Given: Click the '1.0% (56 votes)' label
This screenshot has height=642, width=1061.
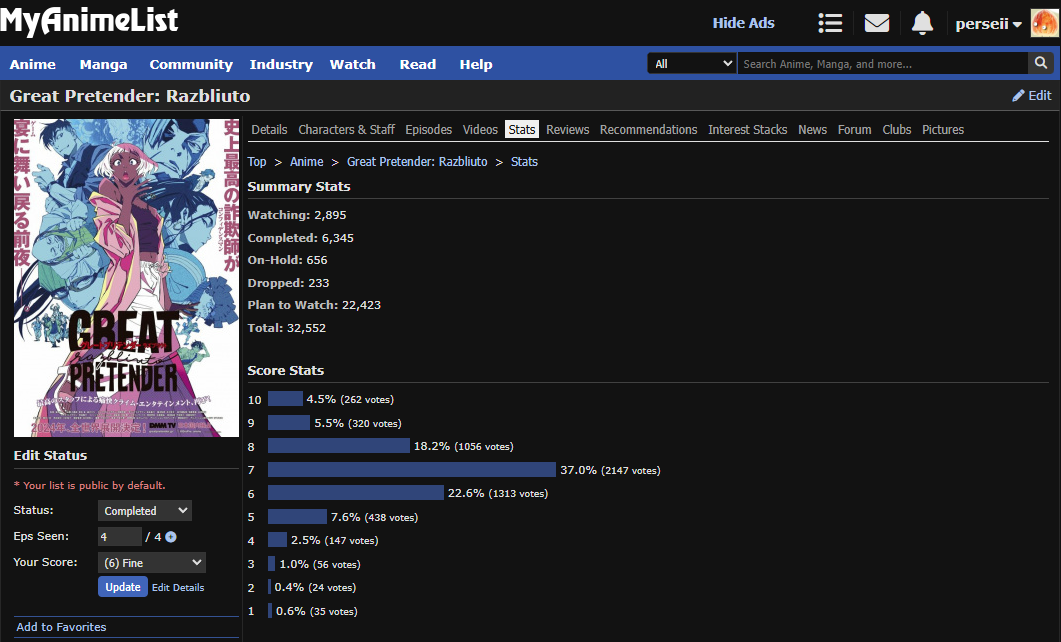Looking at the screenshot, I should (x=320, y=564).
